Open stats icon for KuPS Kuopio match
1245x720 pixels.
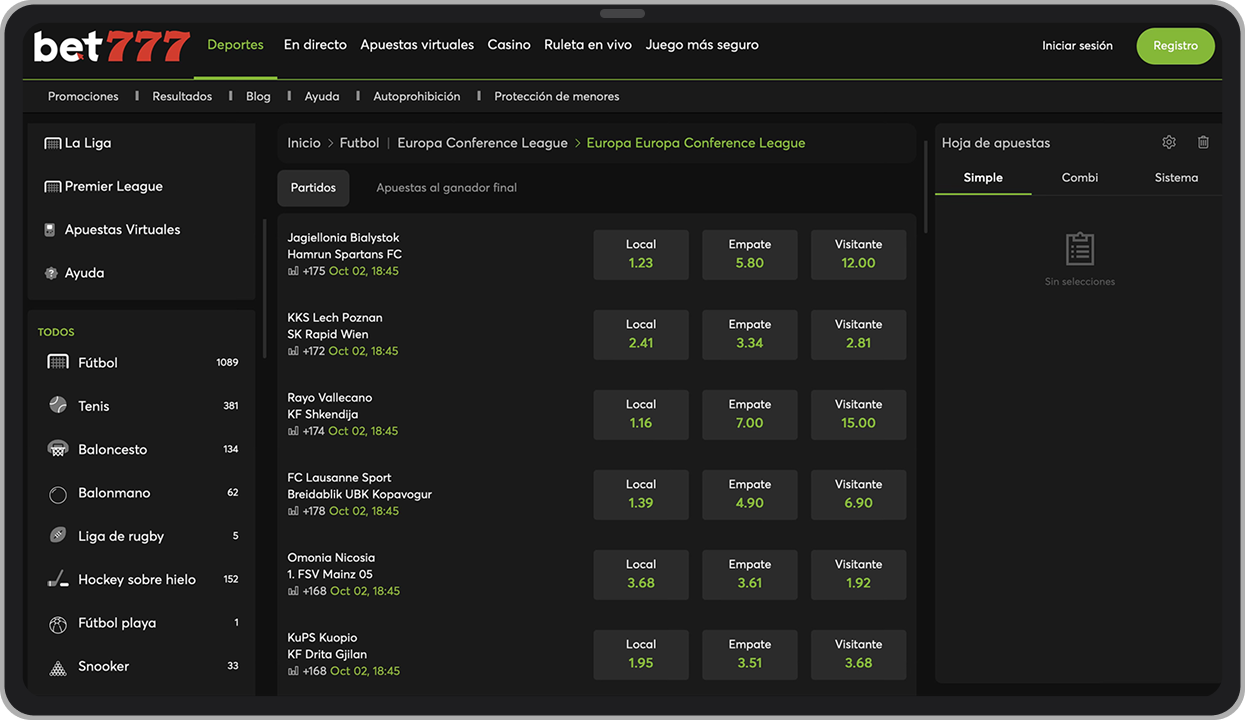(293, 671)
